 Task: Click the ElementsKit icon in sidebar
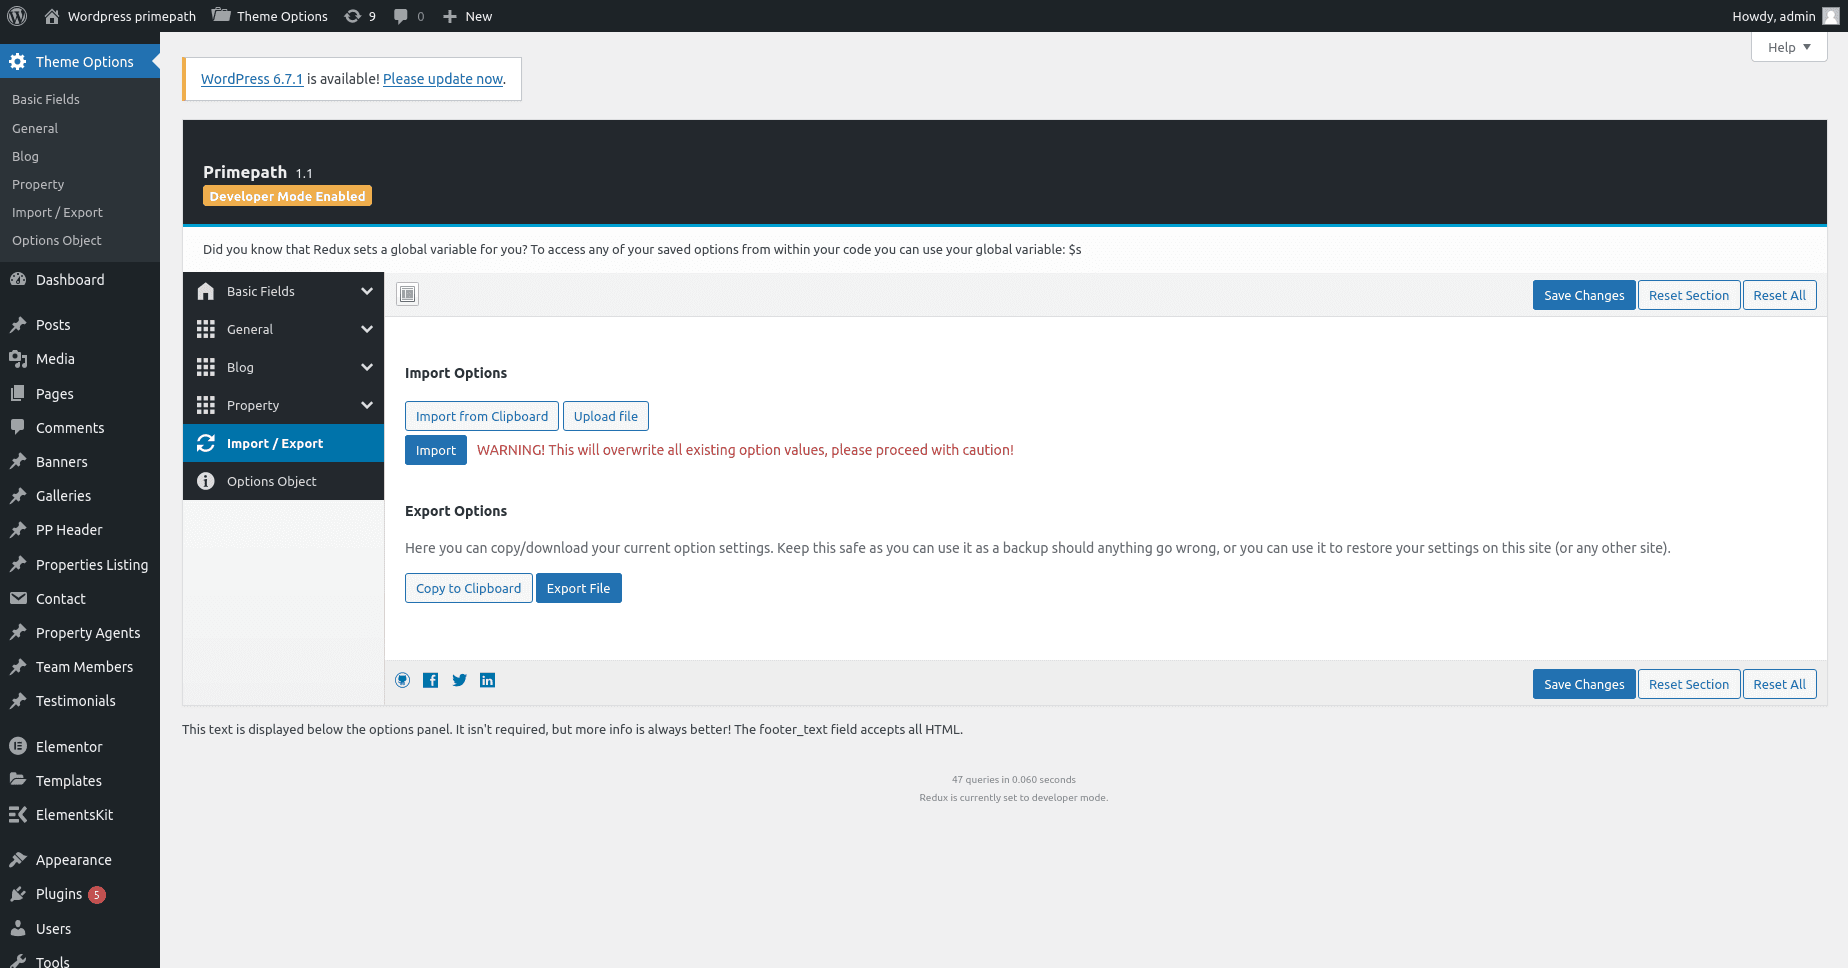pos(18,815)
